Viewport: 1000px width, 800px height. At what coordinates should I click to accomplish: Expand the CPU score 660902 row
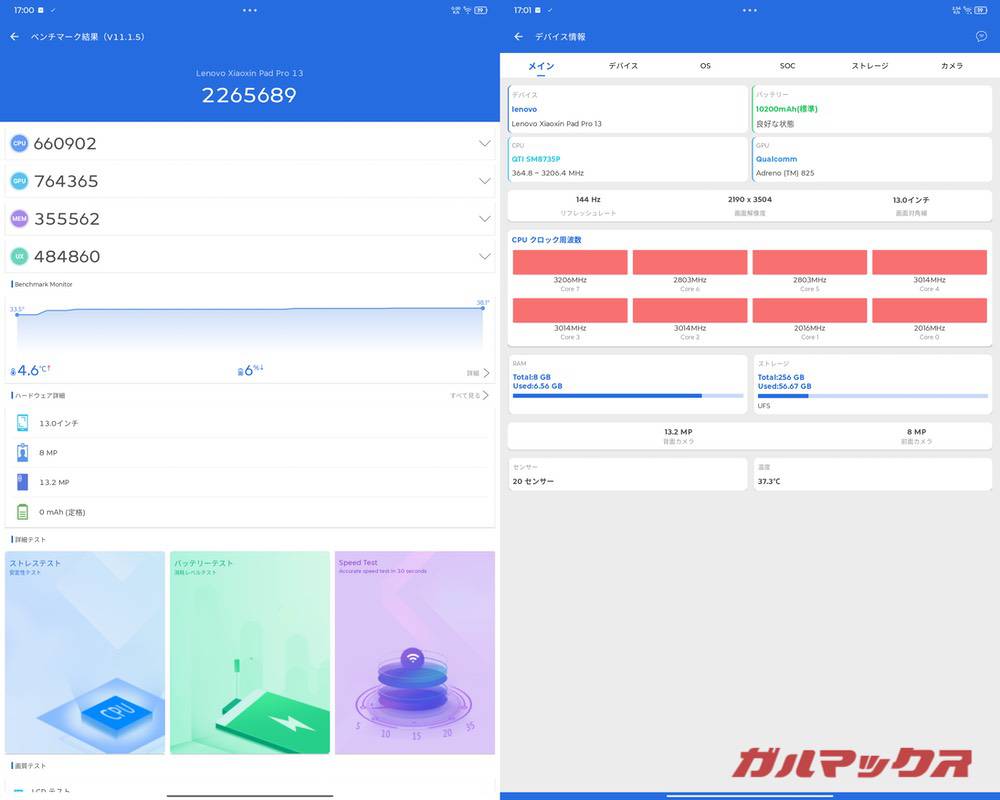pyautogui.click(x=250, y=144)
